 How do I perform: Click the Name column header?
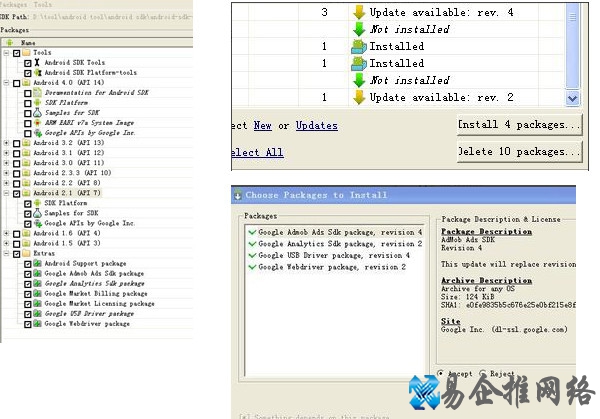pos(28,42)
